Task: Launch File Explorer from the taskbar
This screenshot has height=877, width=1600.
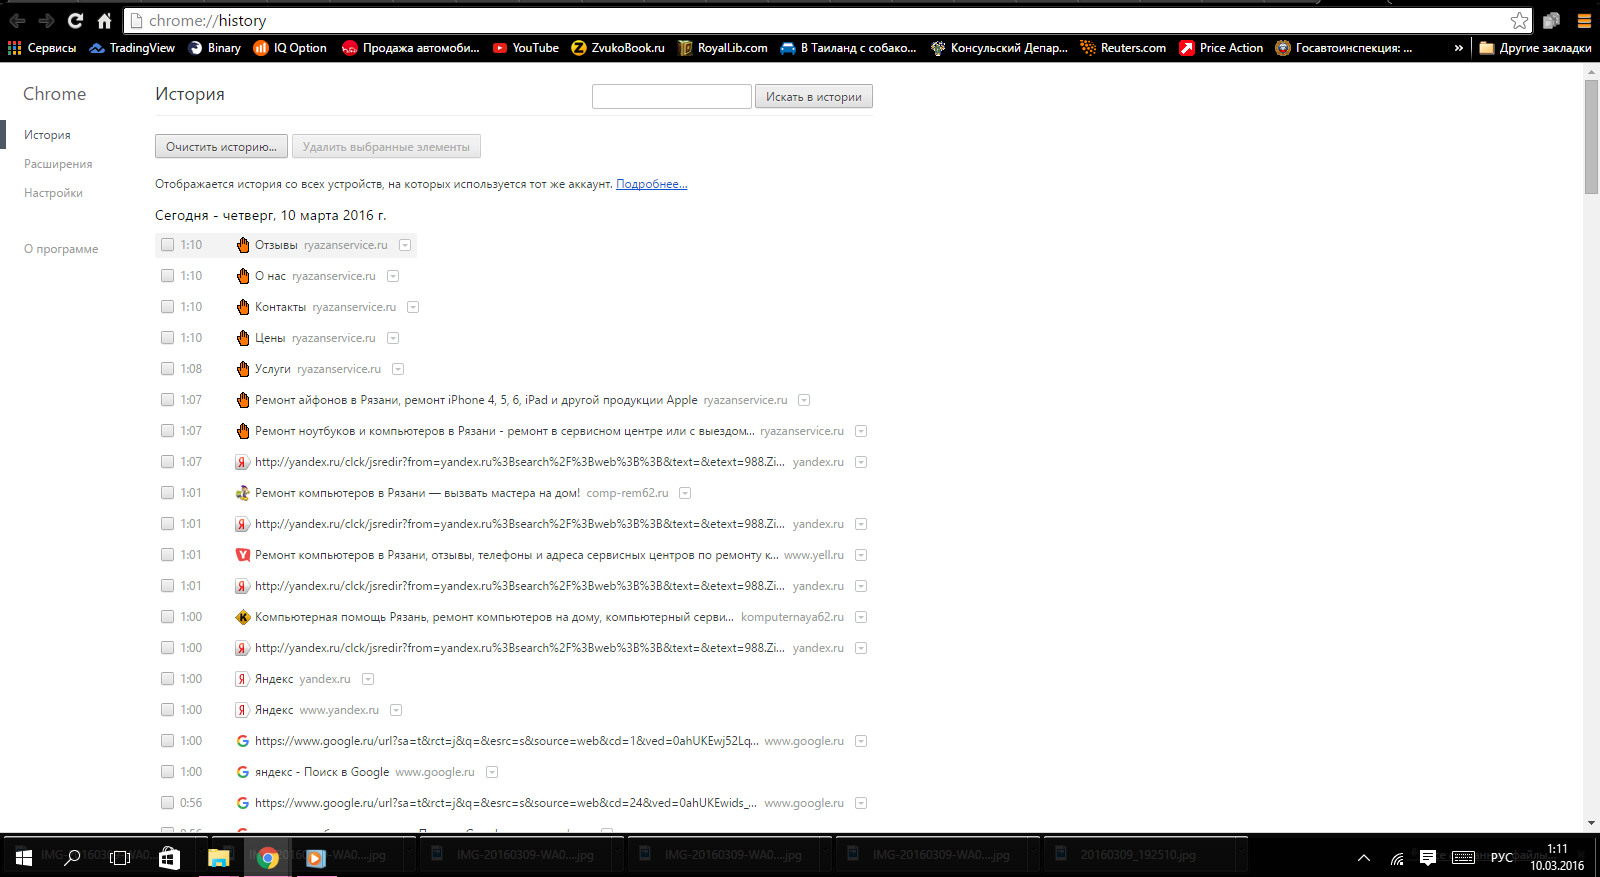Action: coord(218,857)
